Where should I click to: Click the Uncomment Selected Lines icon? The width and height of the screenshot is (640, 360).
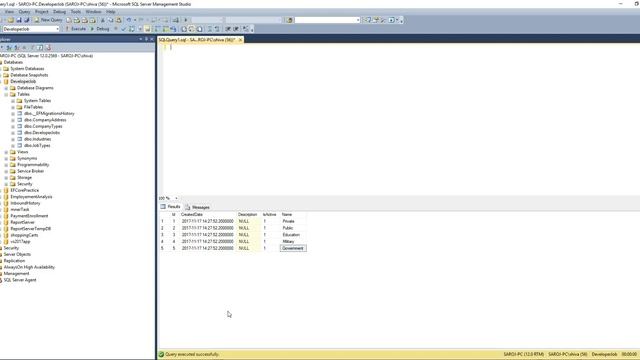click(217, 29)
